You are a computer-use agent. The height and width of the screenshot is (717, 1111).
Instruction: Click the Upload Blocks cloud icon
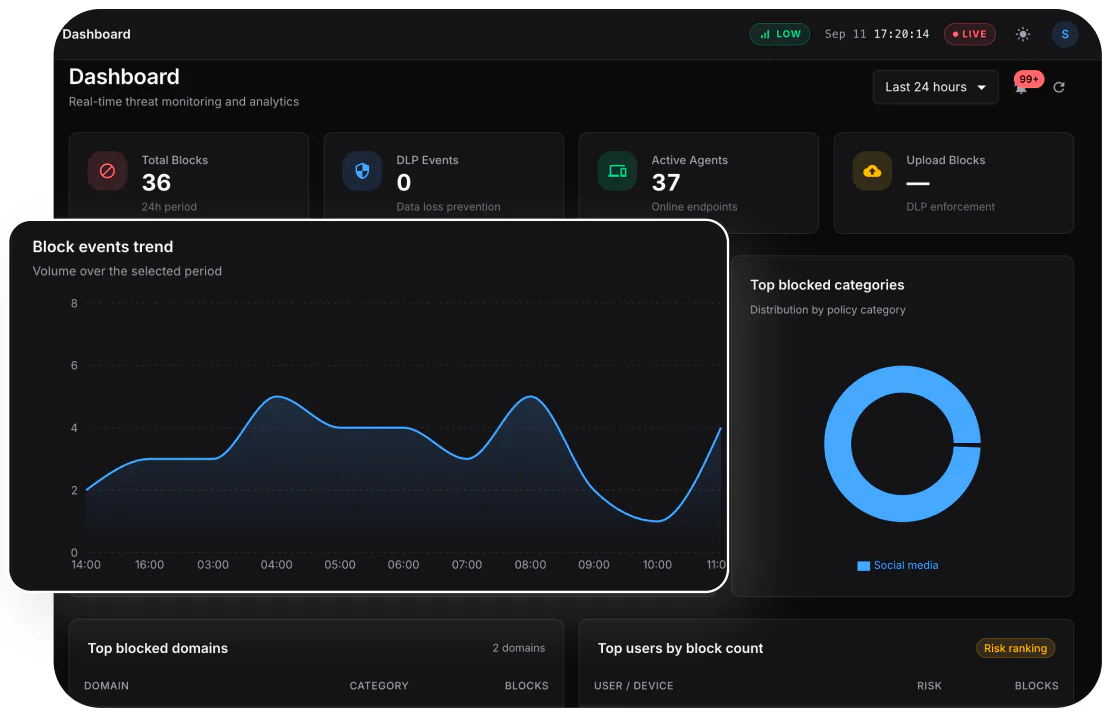click(872, 171)
